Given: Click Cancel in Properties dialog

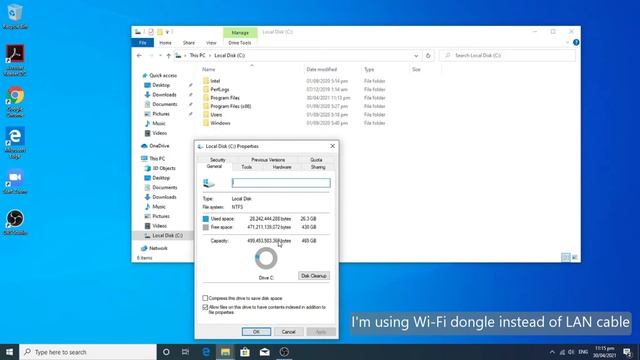Looking at the screenshot, I should pyautogui.click(x=289, y=332).
